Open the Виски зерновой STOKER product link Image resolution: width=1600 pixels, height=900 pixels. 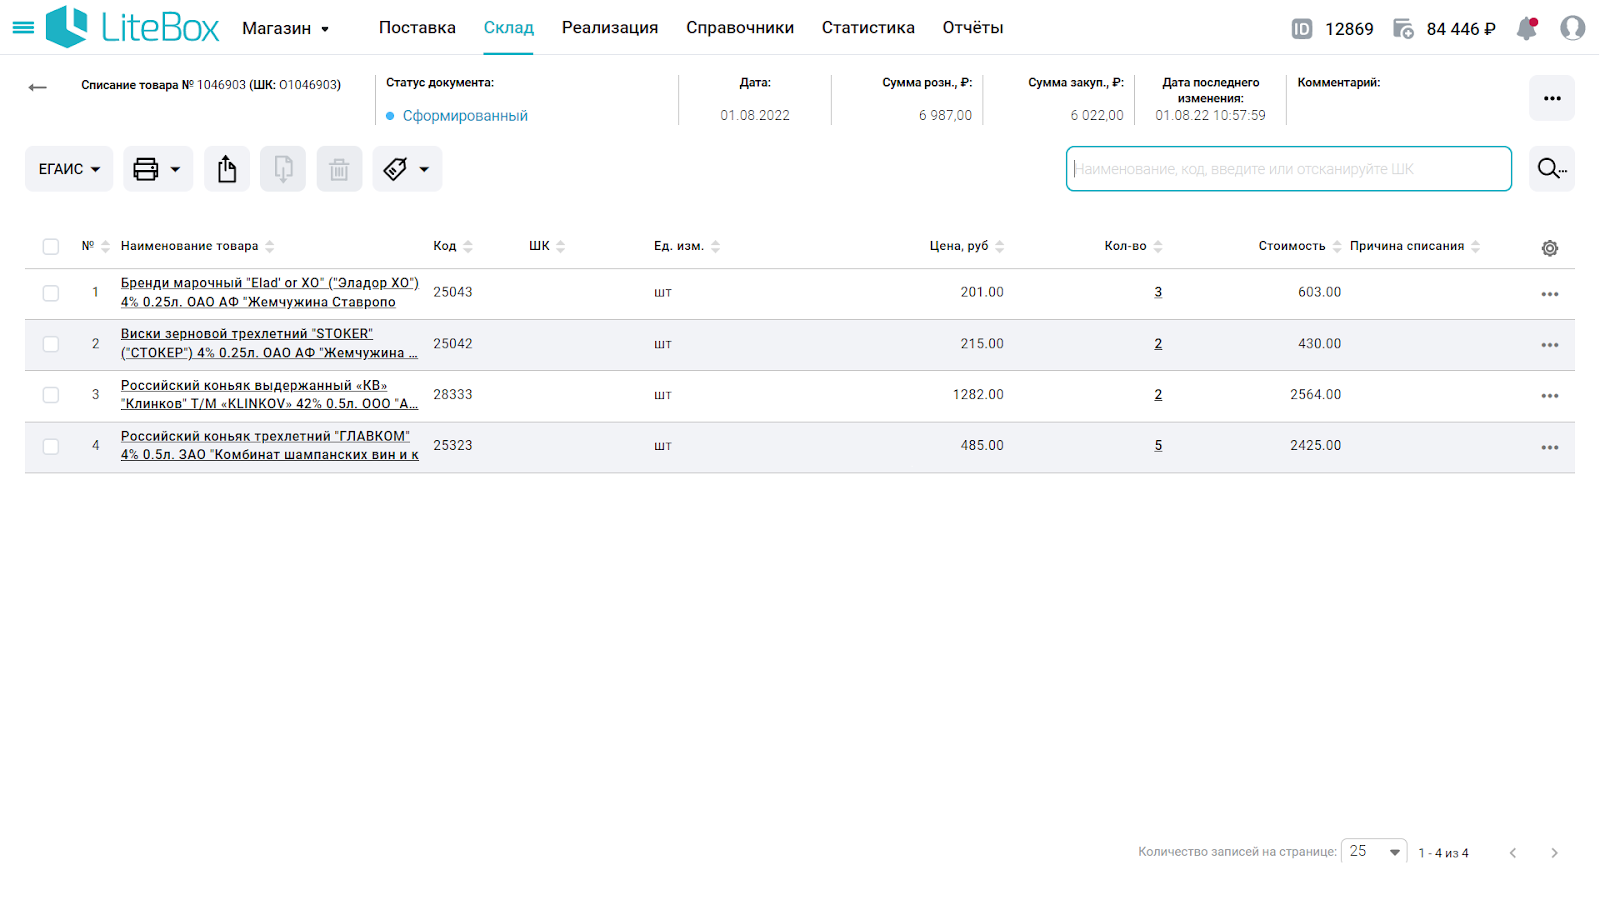(x=269, y=344)
